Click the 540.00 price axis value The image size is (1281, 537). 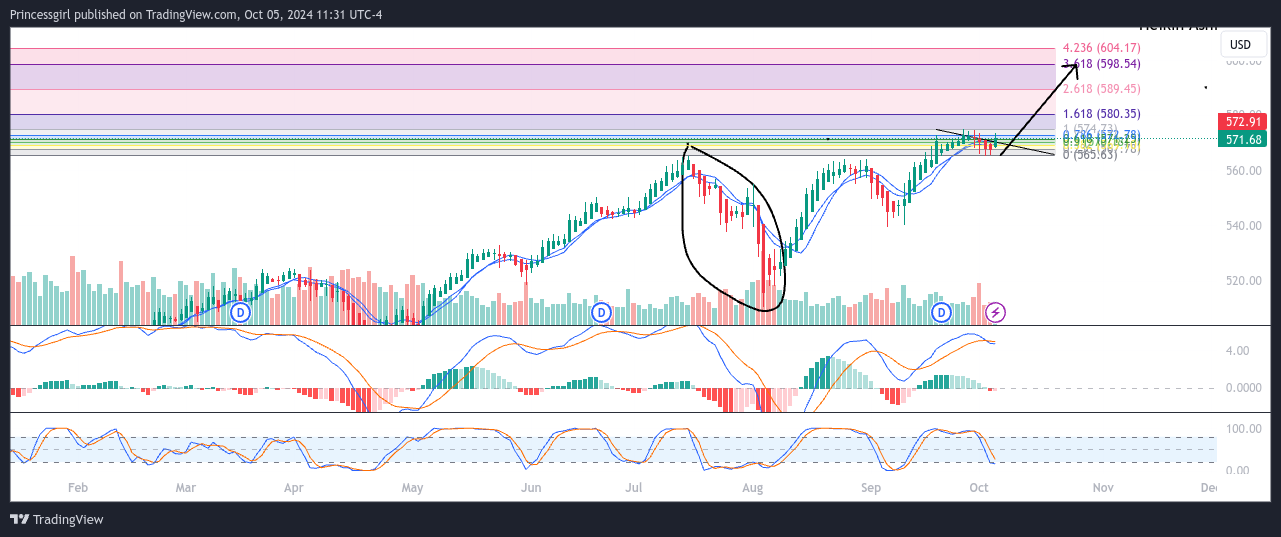[1244, 226]
